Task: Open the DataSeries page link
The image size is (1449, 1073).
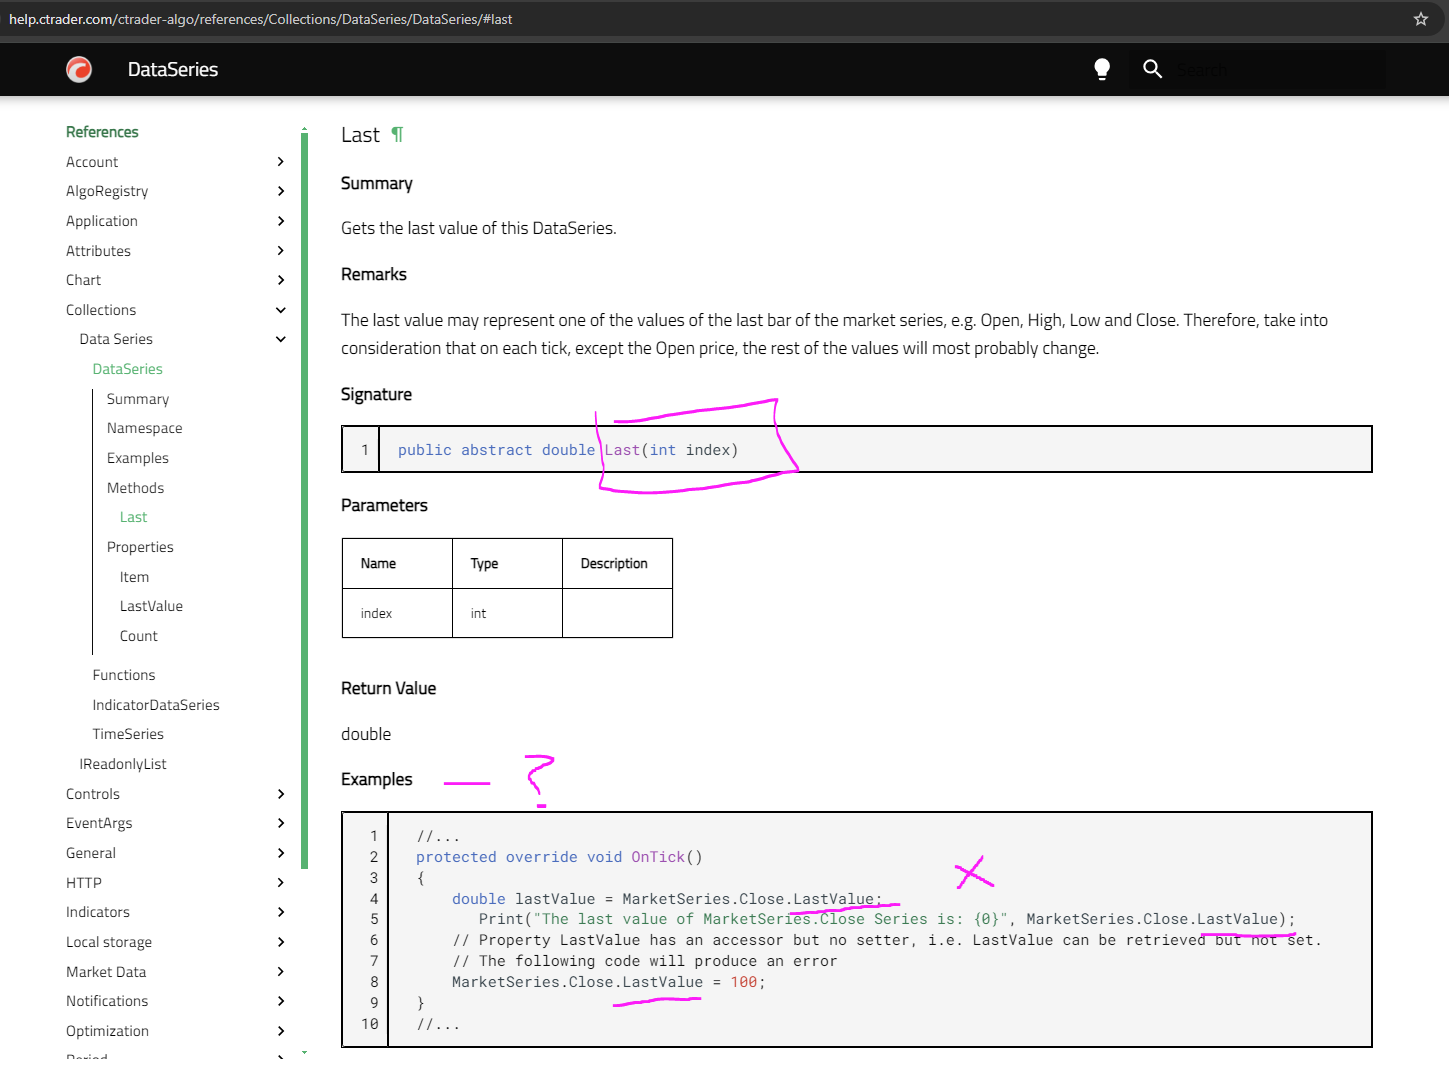Action: click(127, 369)
